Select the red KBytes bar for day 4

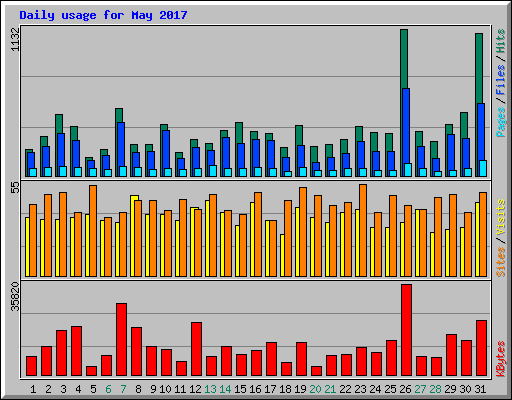[x=76, y=351]
